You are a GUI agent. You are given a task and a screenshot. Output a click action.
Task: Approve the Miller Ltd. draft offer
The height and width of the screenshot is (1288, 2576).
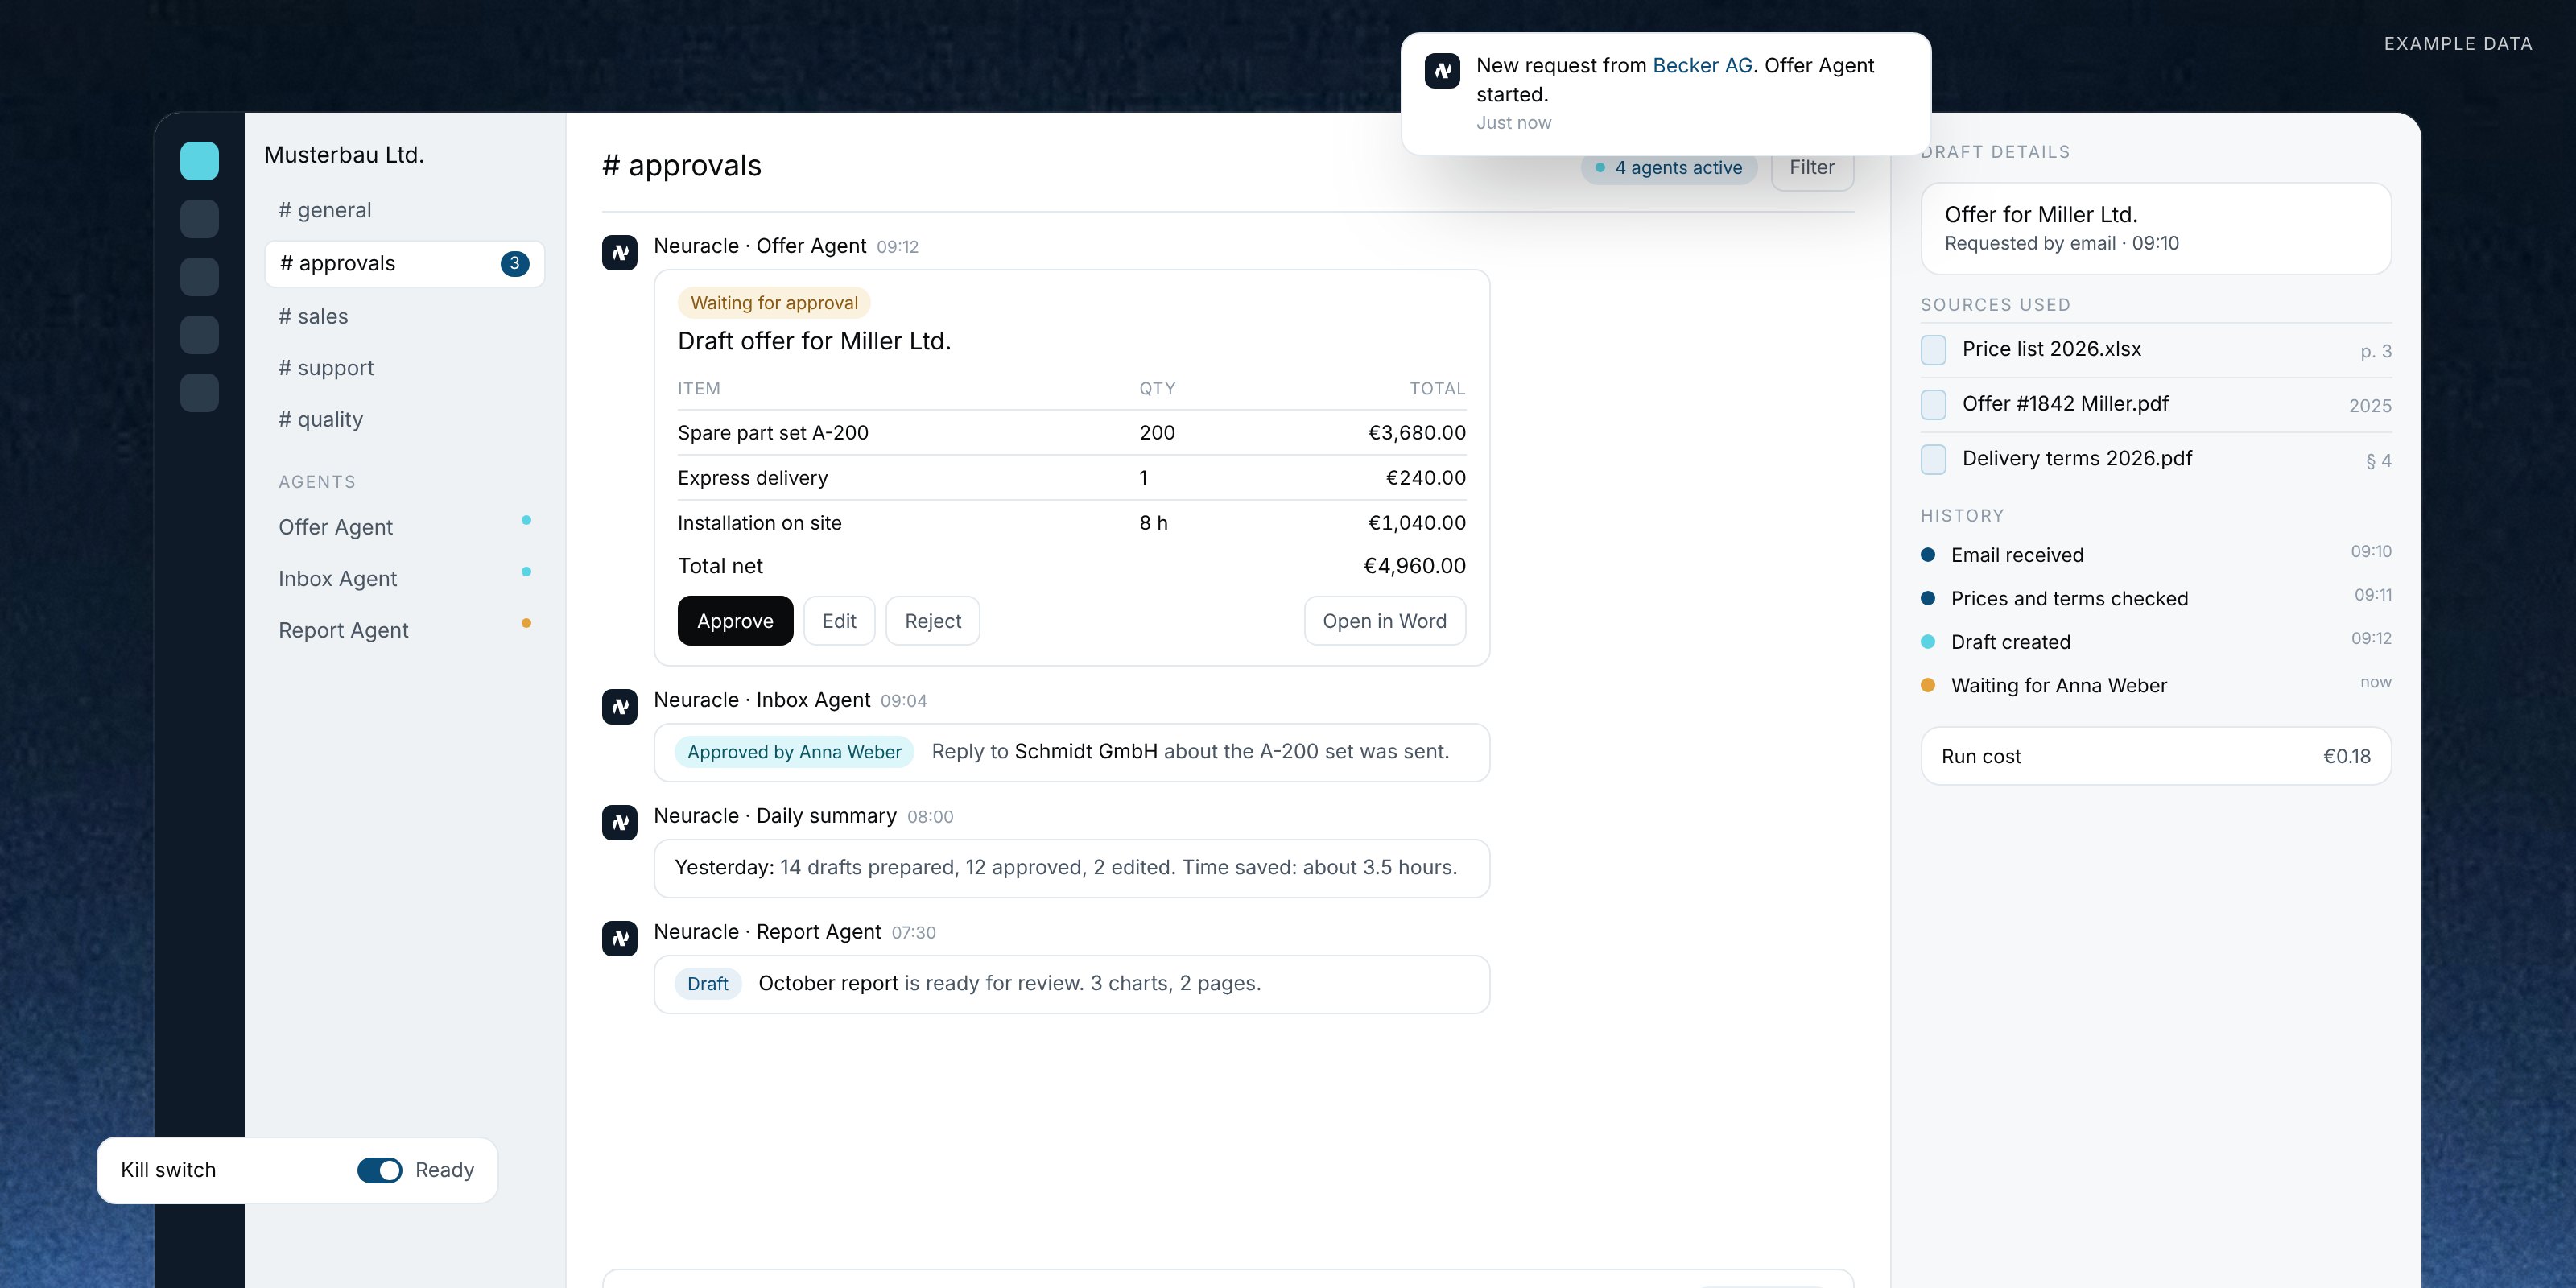(x=735, y=621)
